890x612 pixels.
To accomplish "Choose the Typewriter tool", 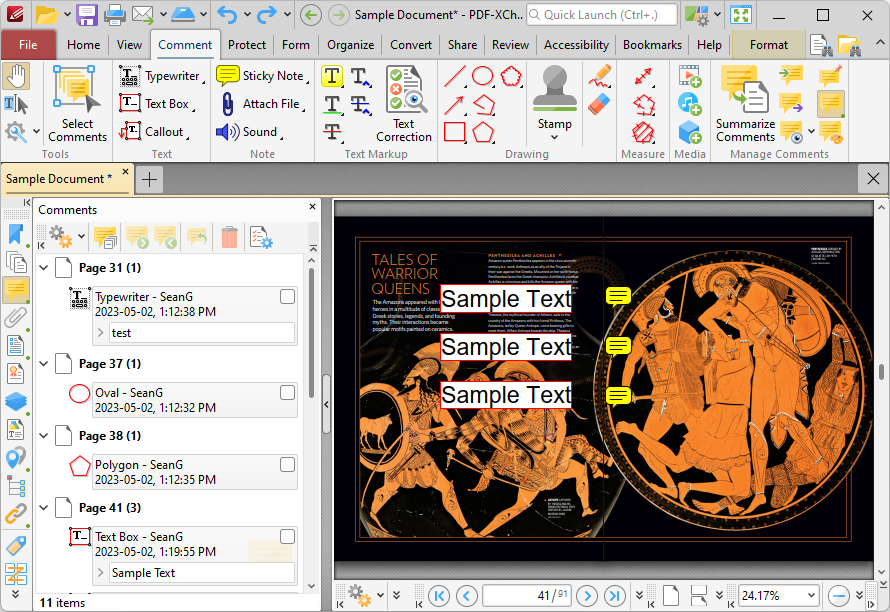I will coord(162,76).
